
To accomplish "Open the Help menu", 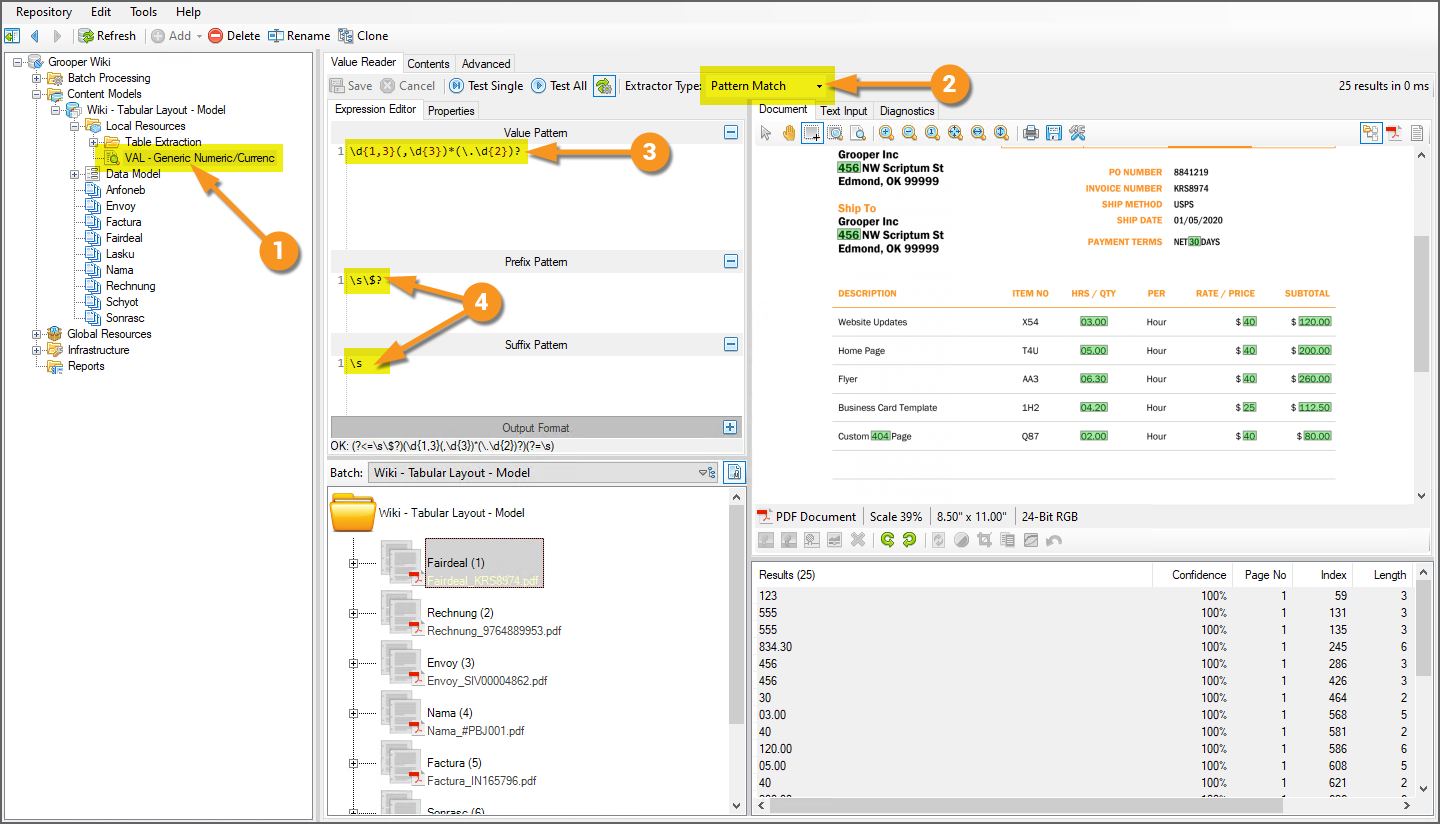I will click(x=188, y=12).
